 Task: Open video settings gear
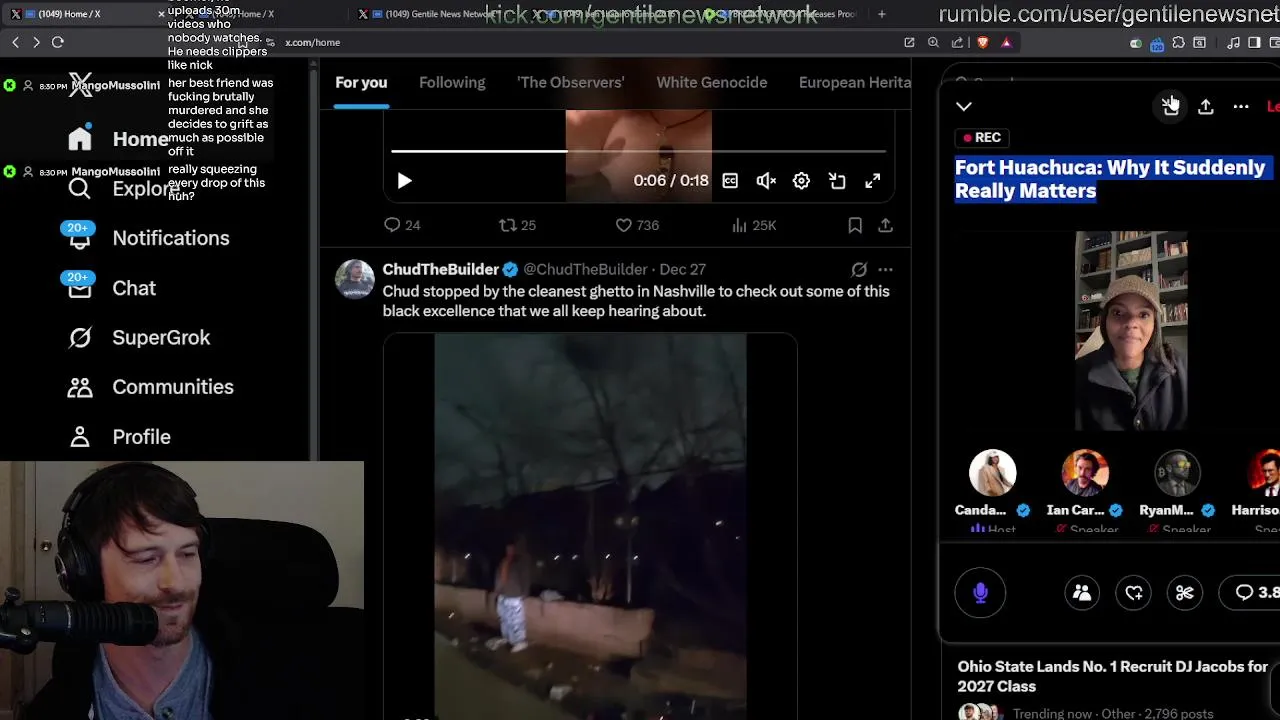coord(801,181)
